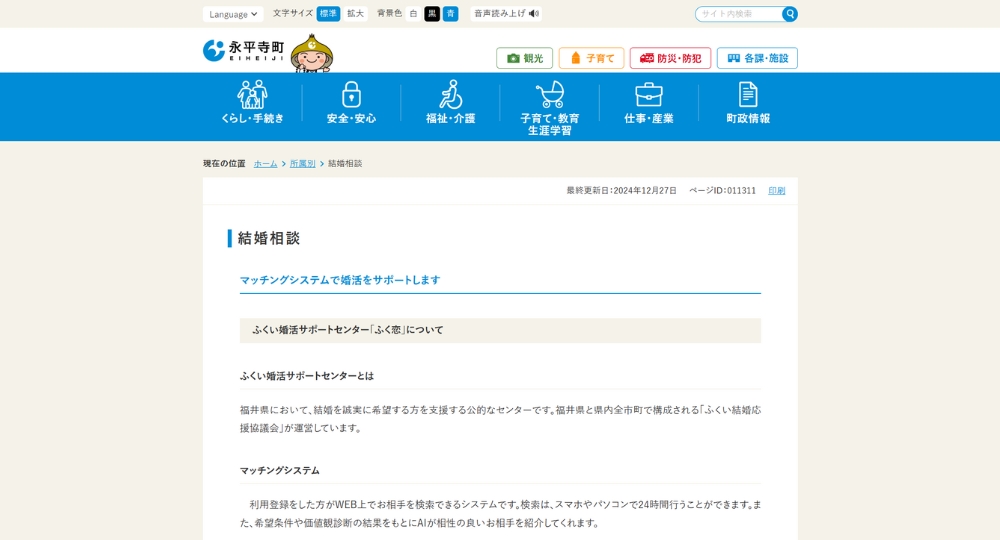The width and height of the screenshot is (1000, 540).
Task: Select white background color 白
Action: coord(413,13)
